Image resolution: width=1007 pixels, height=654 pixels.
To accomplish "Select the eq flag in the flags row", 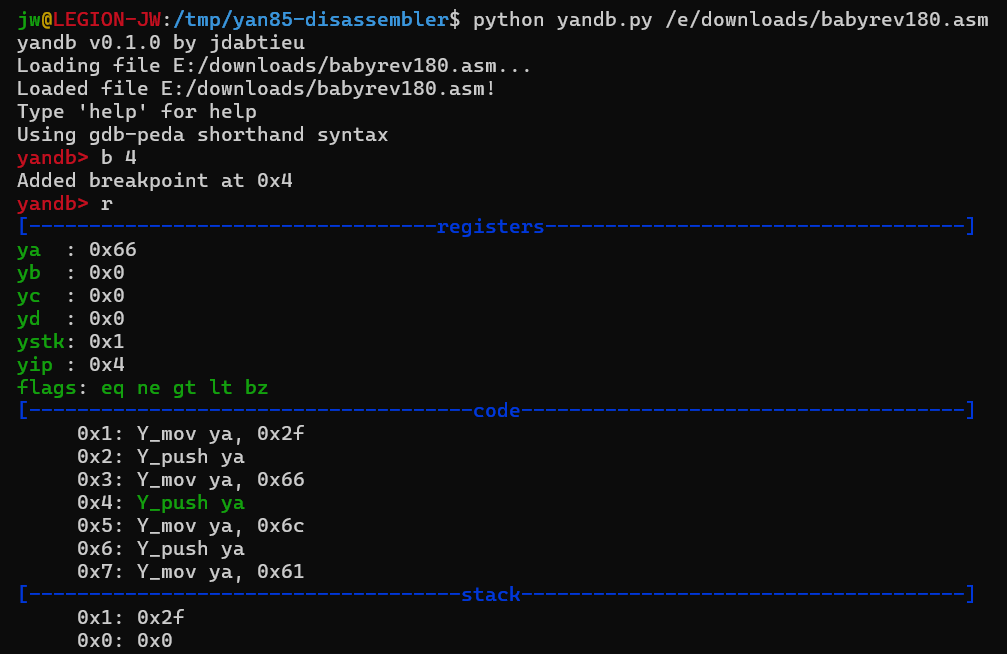I will point(113,387).
